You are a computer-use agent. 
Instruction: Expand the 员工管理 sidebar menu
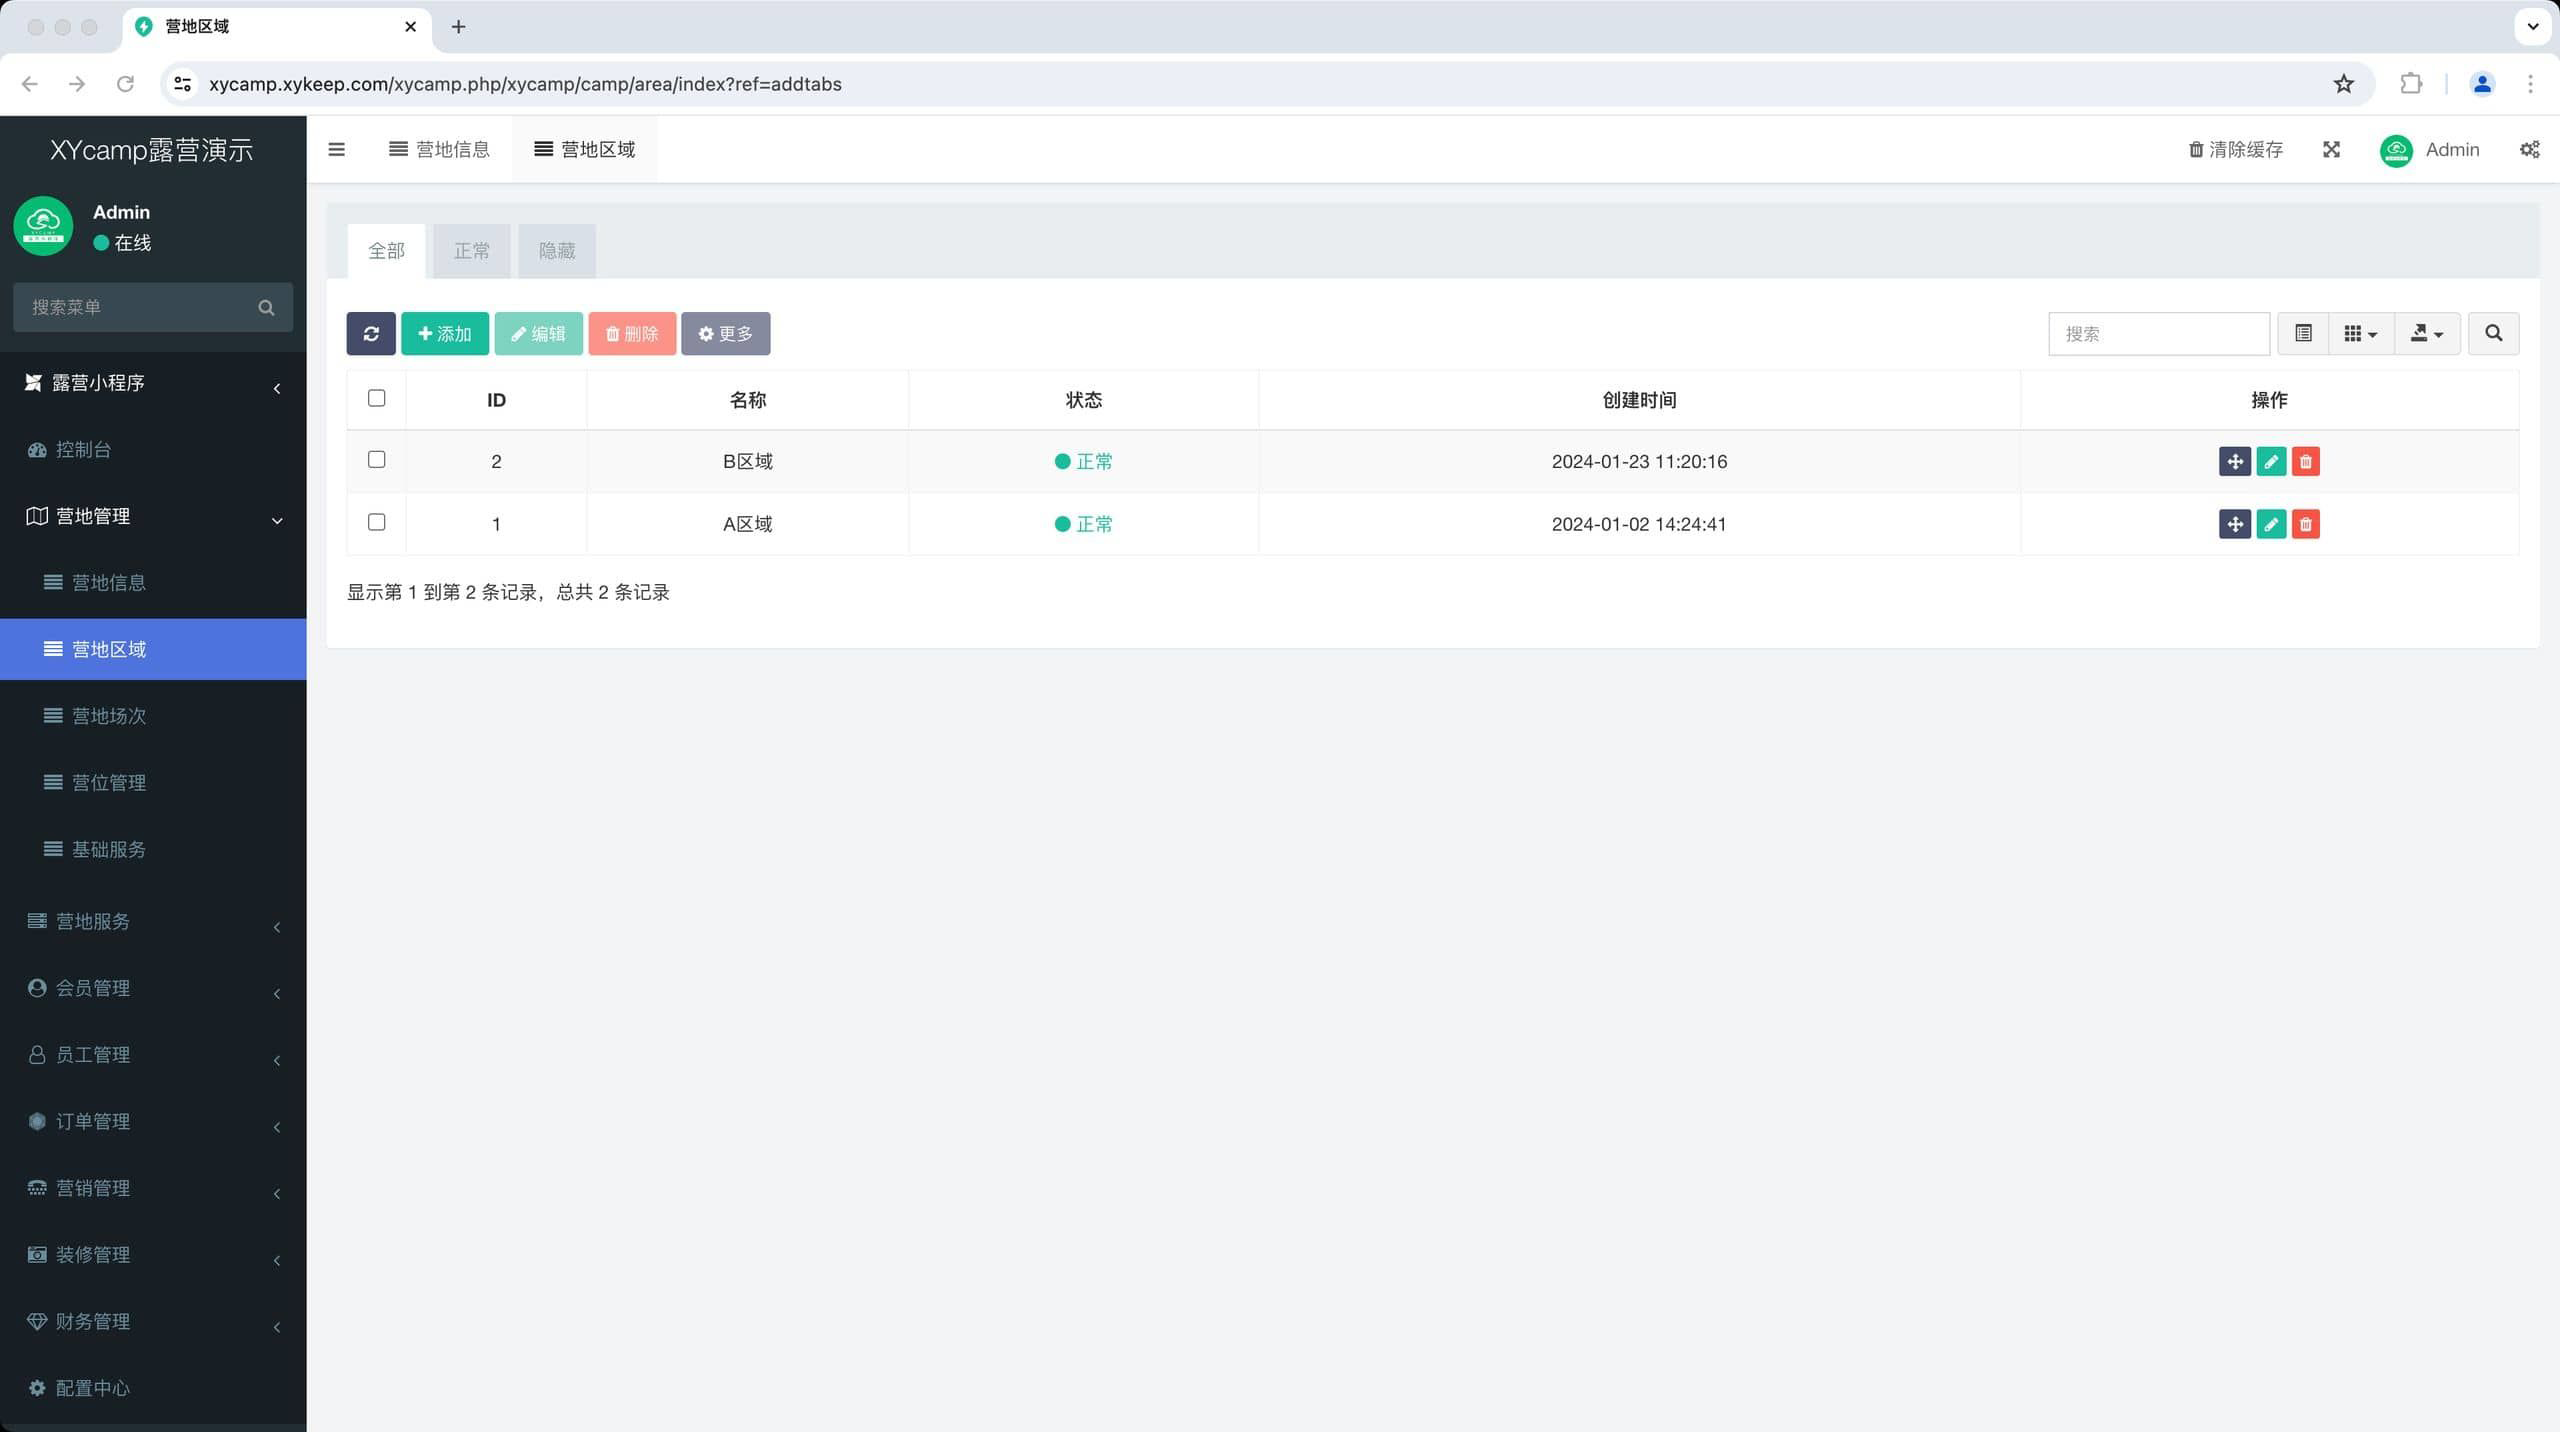(x=153, y=1055)
